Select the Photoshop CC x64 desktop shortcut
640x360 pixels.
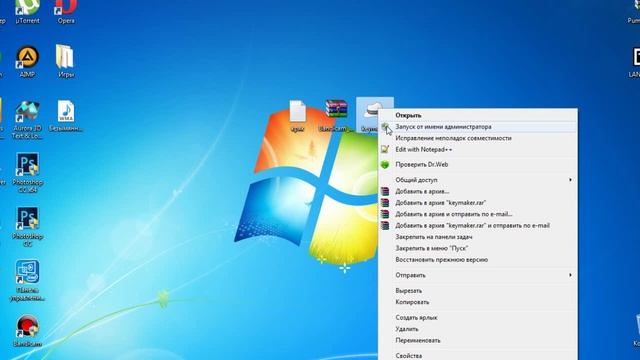(27, 173)
